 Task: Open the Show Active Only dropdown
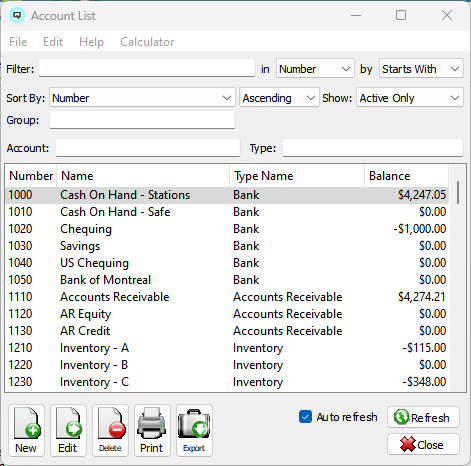pyautogui.click(x=410, y=98)
